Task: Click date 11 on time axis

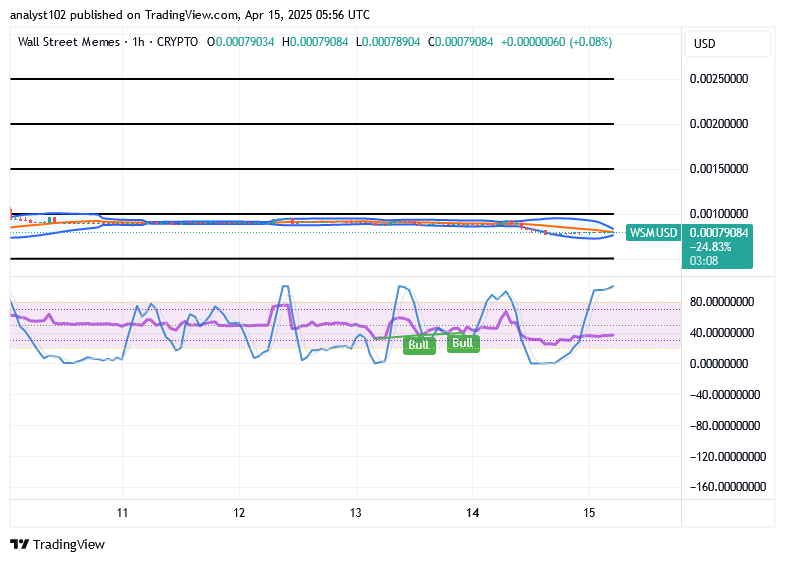Action: point(122,513)
